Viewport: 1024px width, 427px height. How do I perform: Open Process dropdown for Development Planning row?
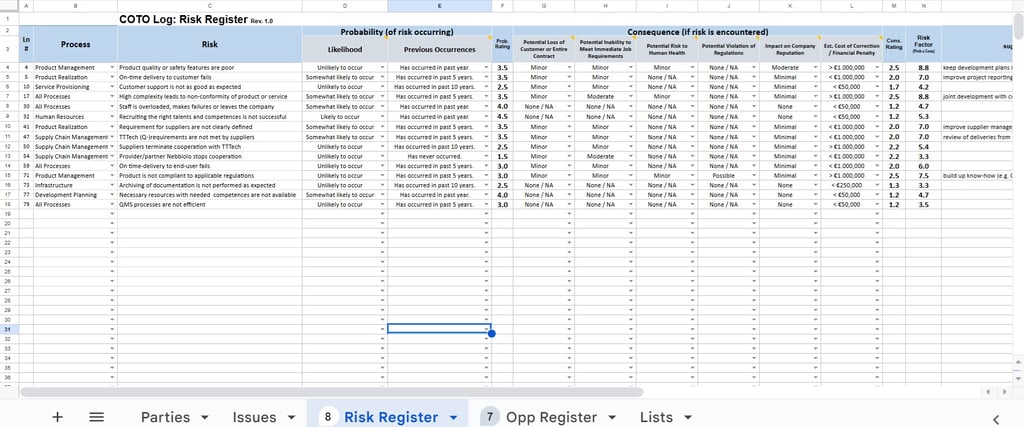pos(112,195)
